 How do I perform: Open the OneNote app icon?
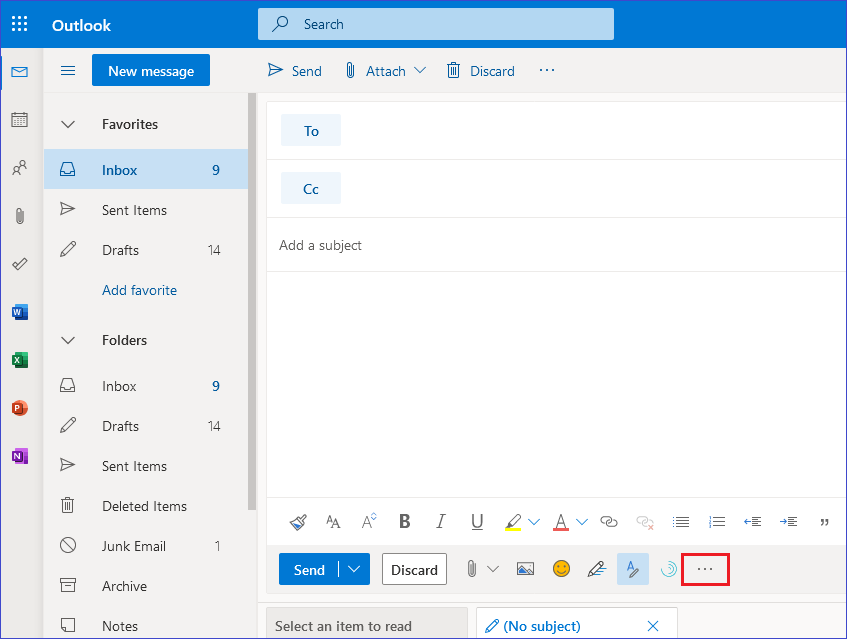(19, 456)
